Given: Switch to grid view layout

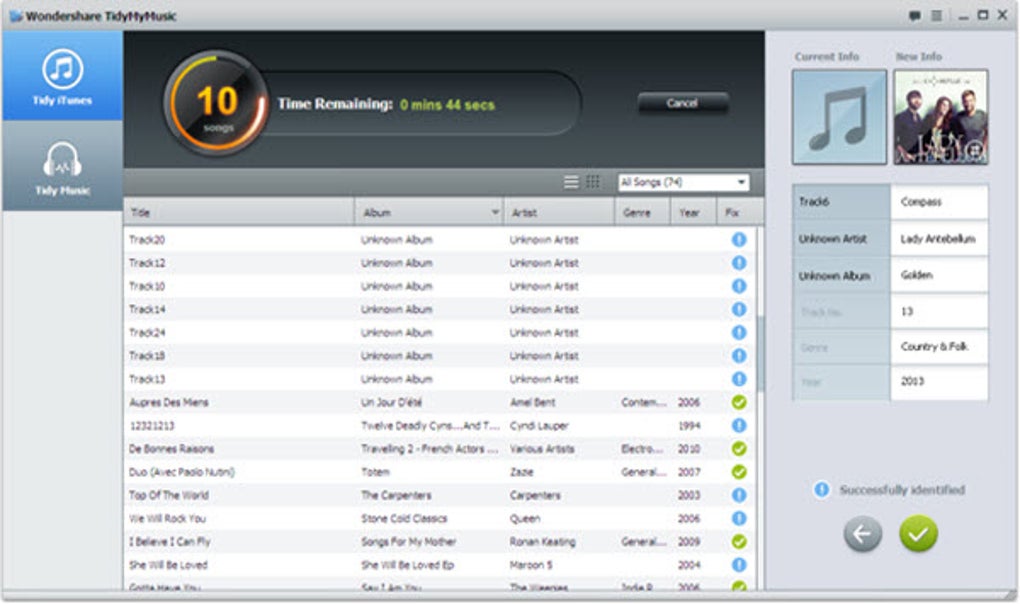Looking at the screenshot, I should (x=593, y=182).
